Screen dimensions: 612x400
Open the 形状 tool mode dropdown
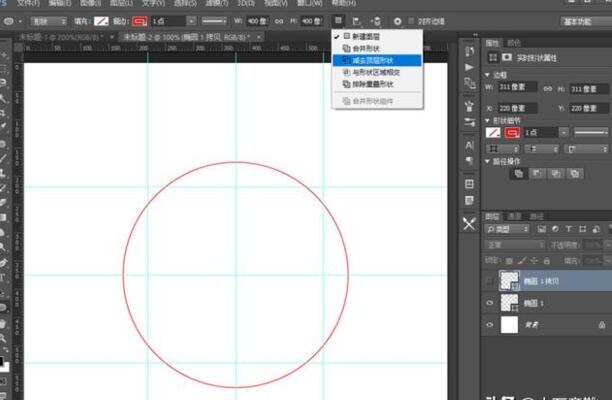pos(48,21)
